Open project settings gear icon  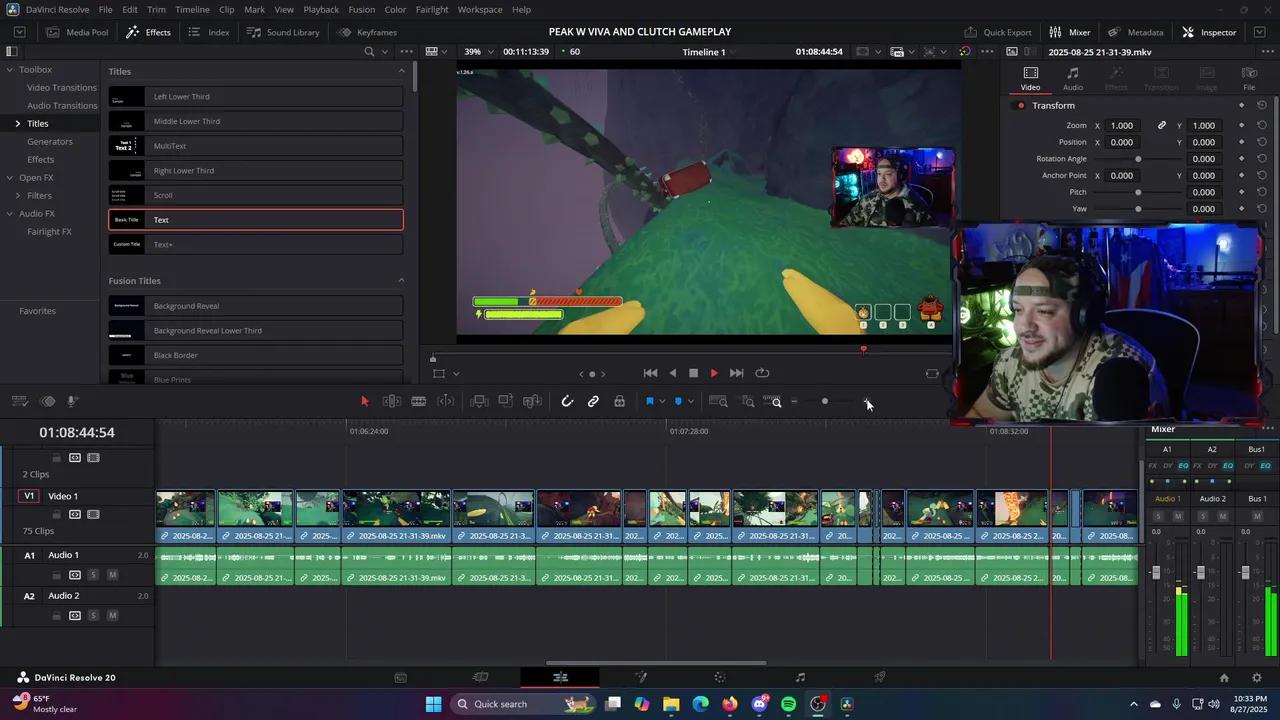[x=1257, y=677]
